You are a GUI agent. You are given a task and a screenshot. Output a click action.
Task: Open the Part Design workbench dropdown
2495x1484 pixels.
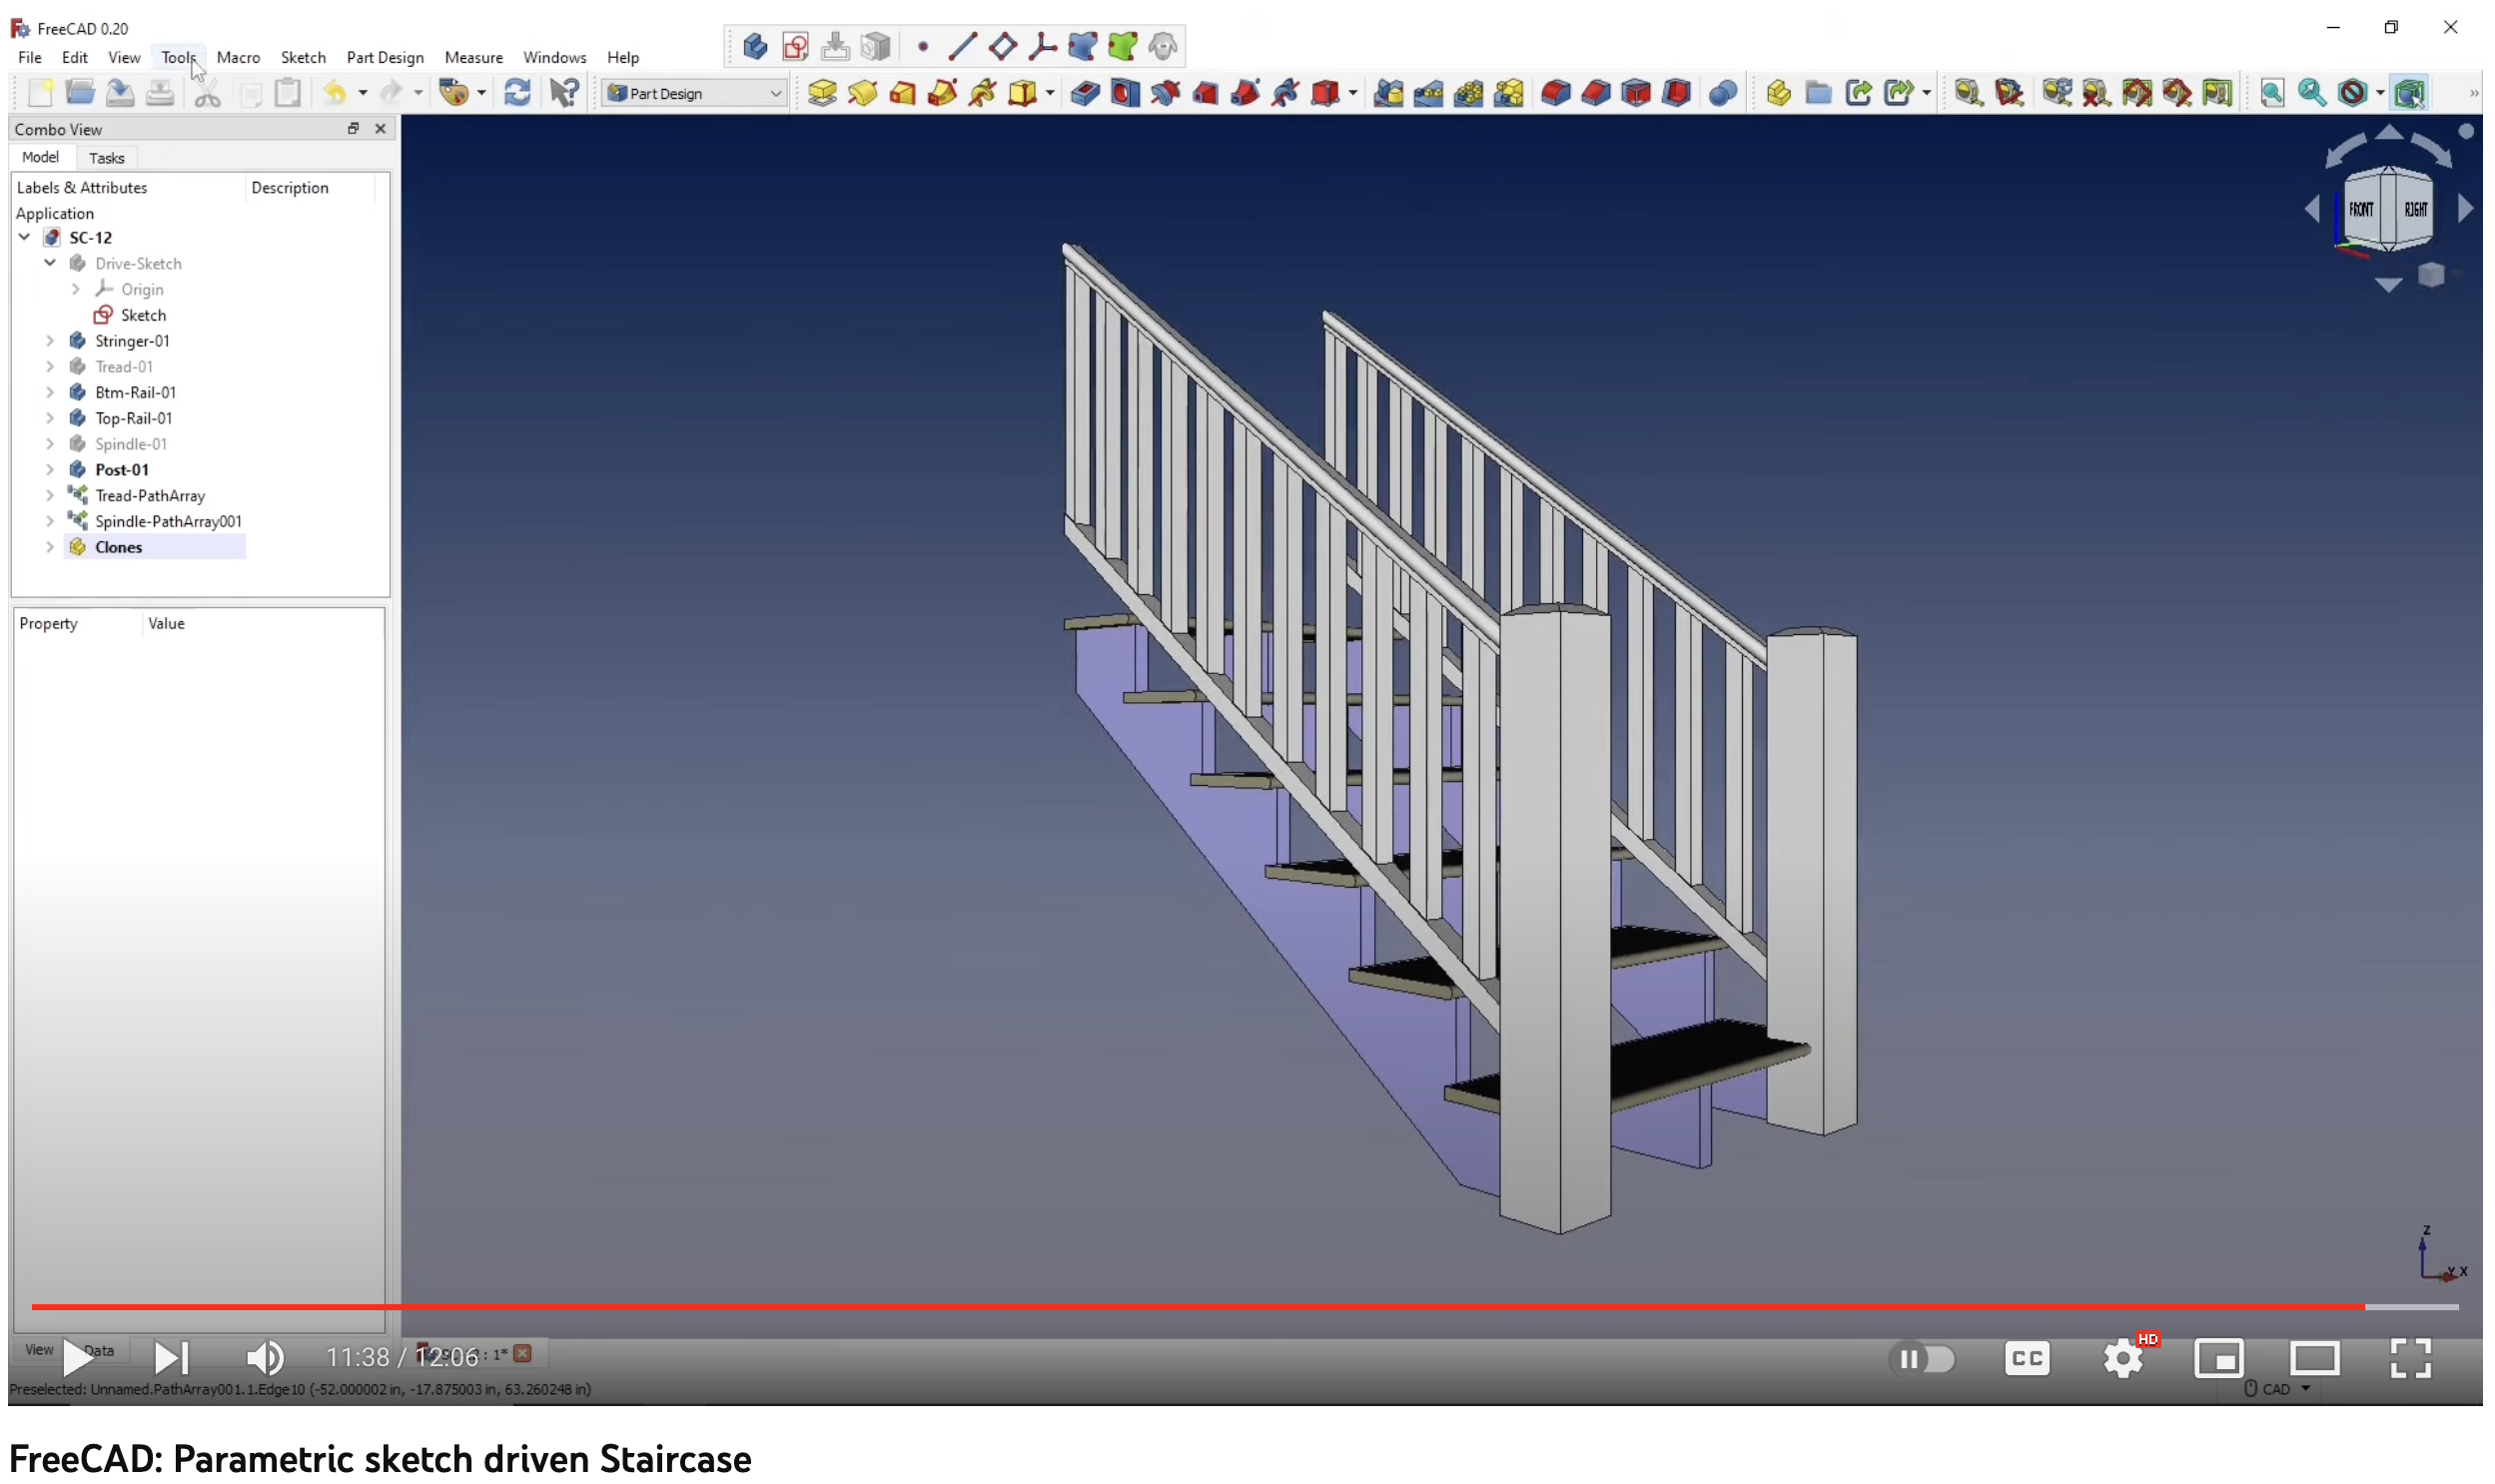(x=694, y=92)
